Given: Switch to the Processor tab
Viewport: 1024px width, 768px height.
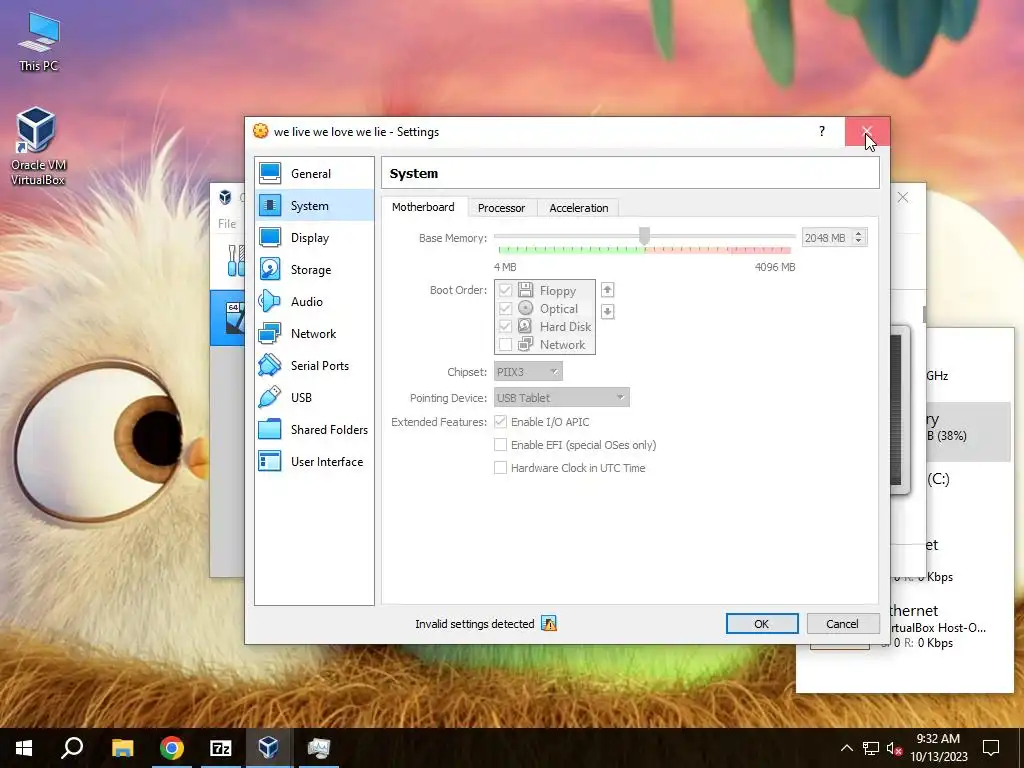Looking at the screenshot, I should pos(502,208).
